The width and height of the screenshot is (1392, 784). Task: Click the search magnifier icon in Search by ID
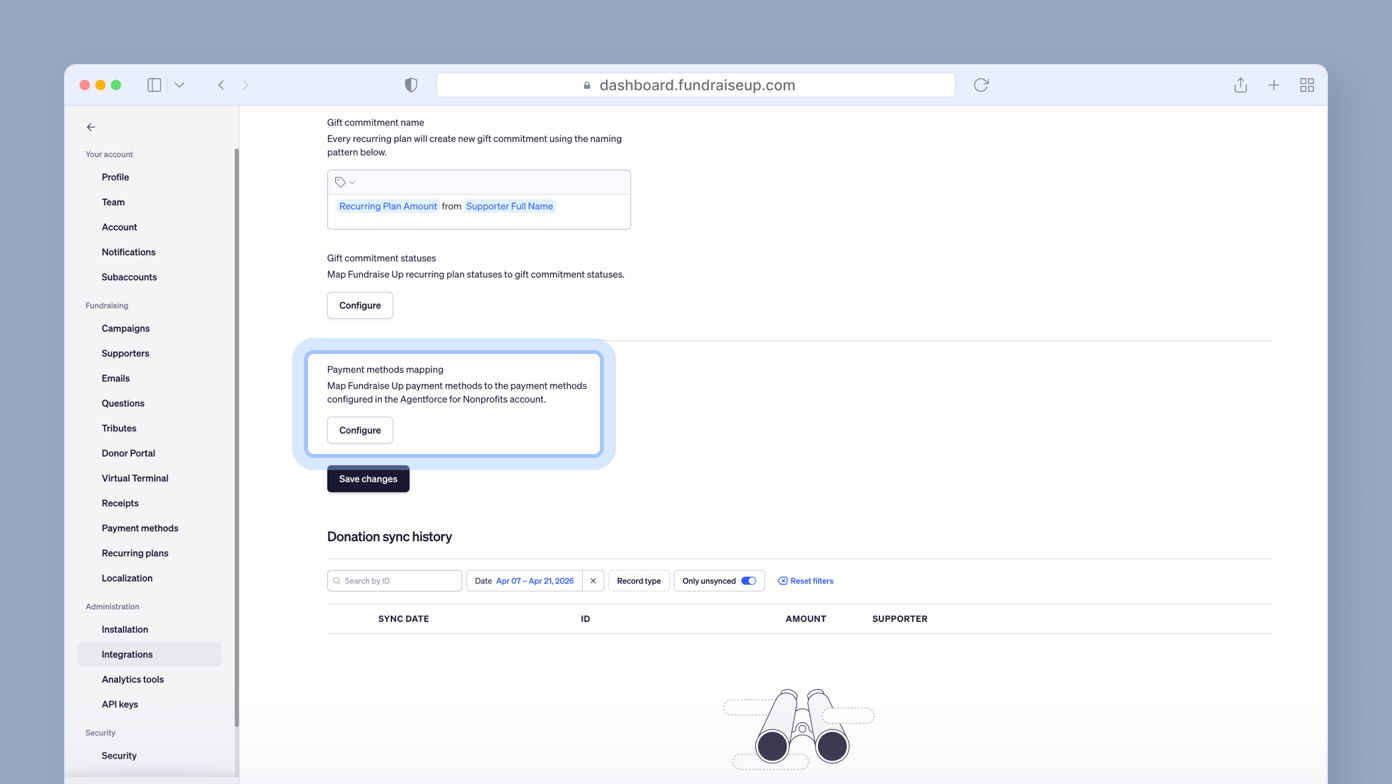tap(336, 580)
